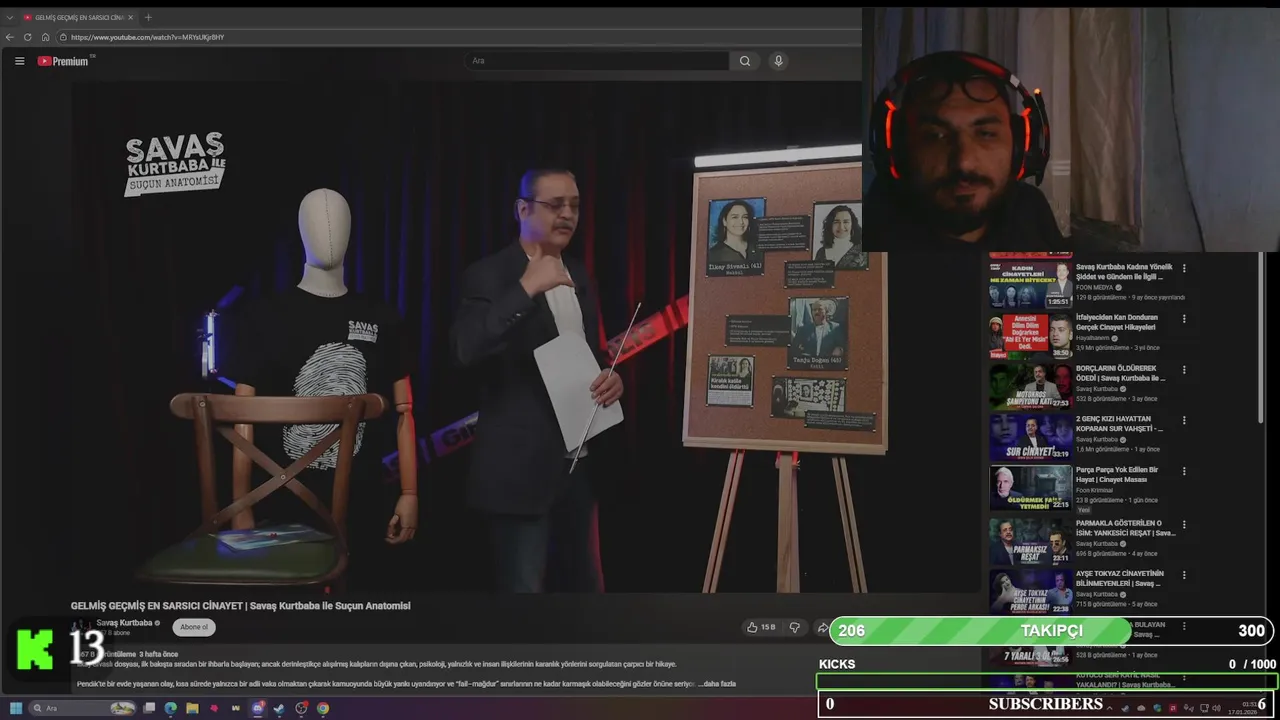This screenshot has width=1280, height=720.
Task: Click the 'FOON MEDYA' channel name
Action: 1095,287
